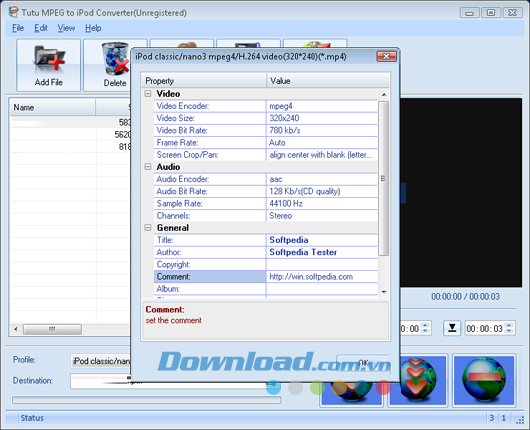Open the File menu
The image size is (530, 430).
[18, 28]
